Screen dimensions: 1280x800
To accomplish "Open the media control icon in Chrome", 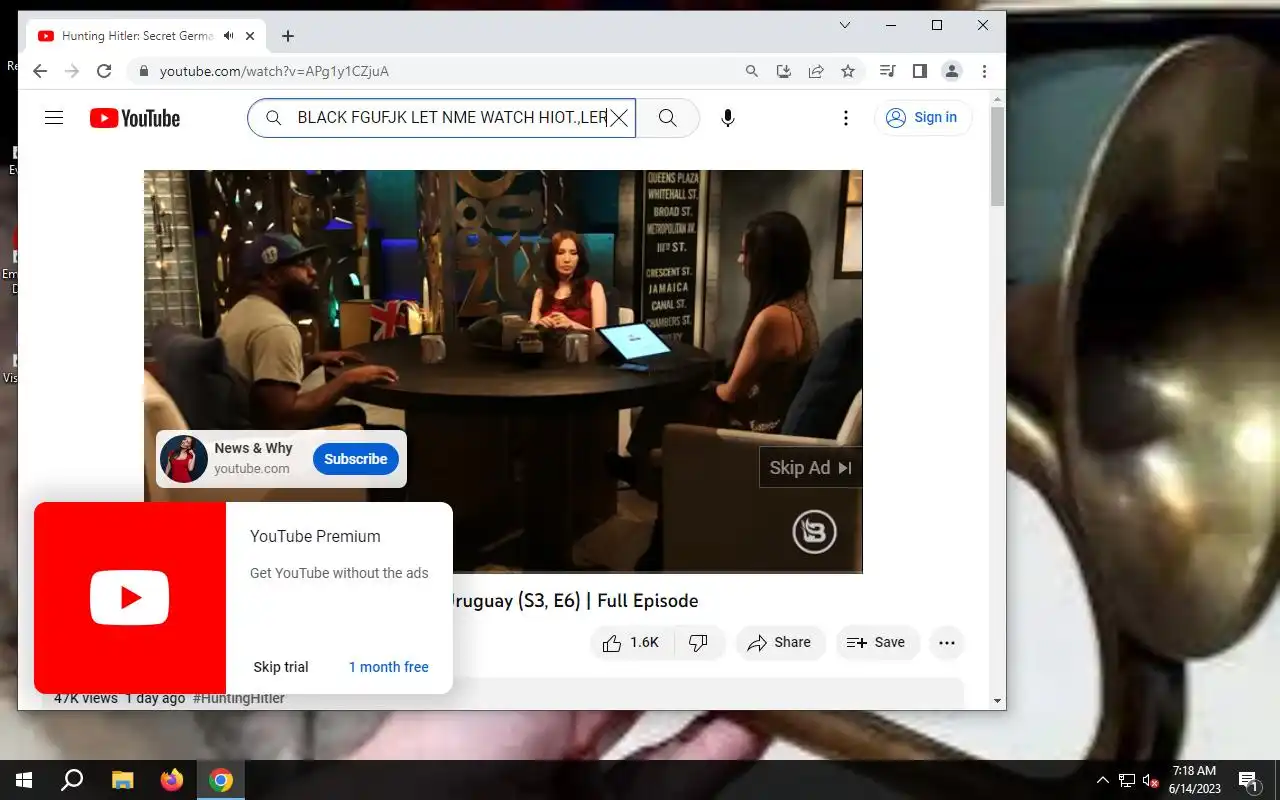I will [x=887, y=71].
